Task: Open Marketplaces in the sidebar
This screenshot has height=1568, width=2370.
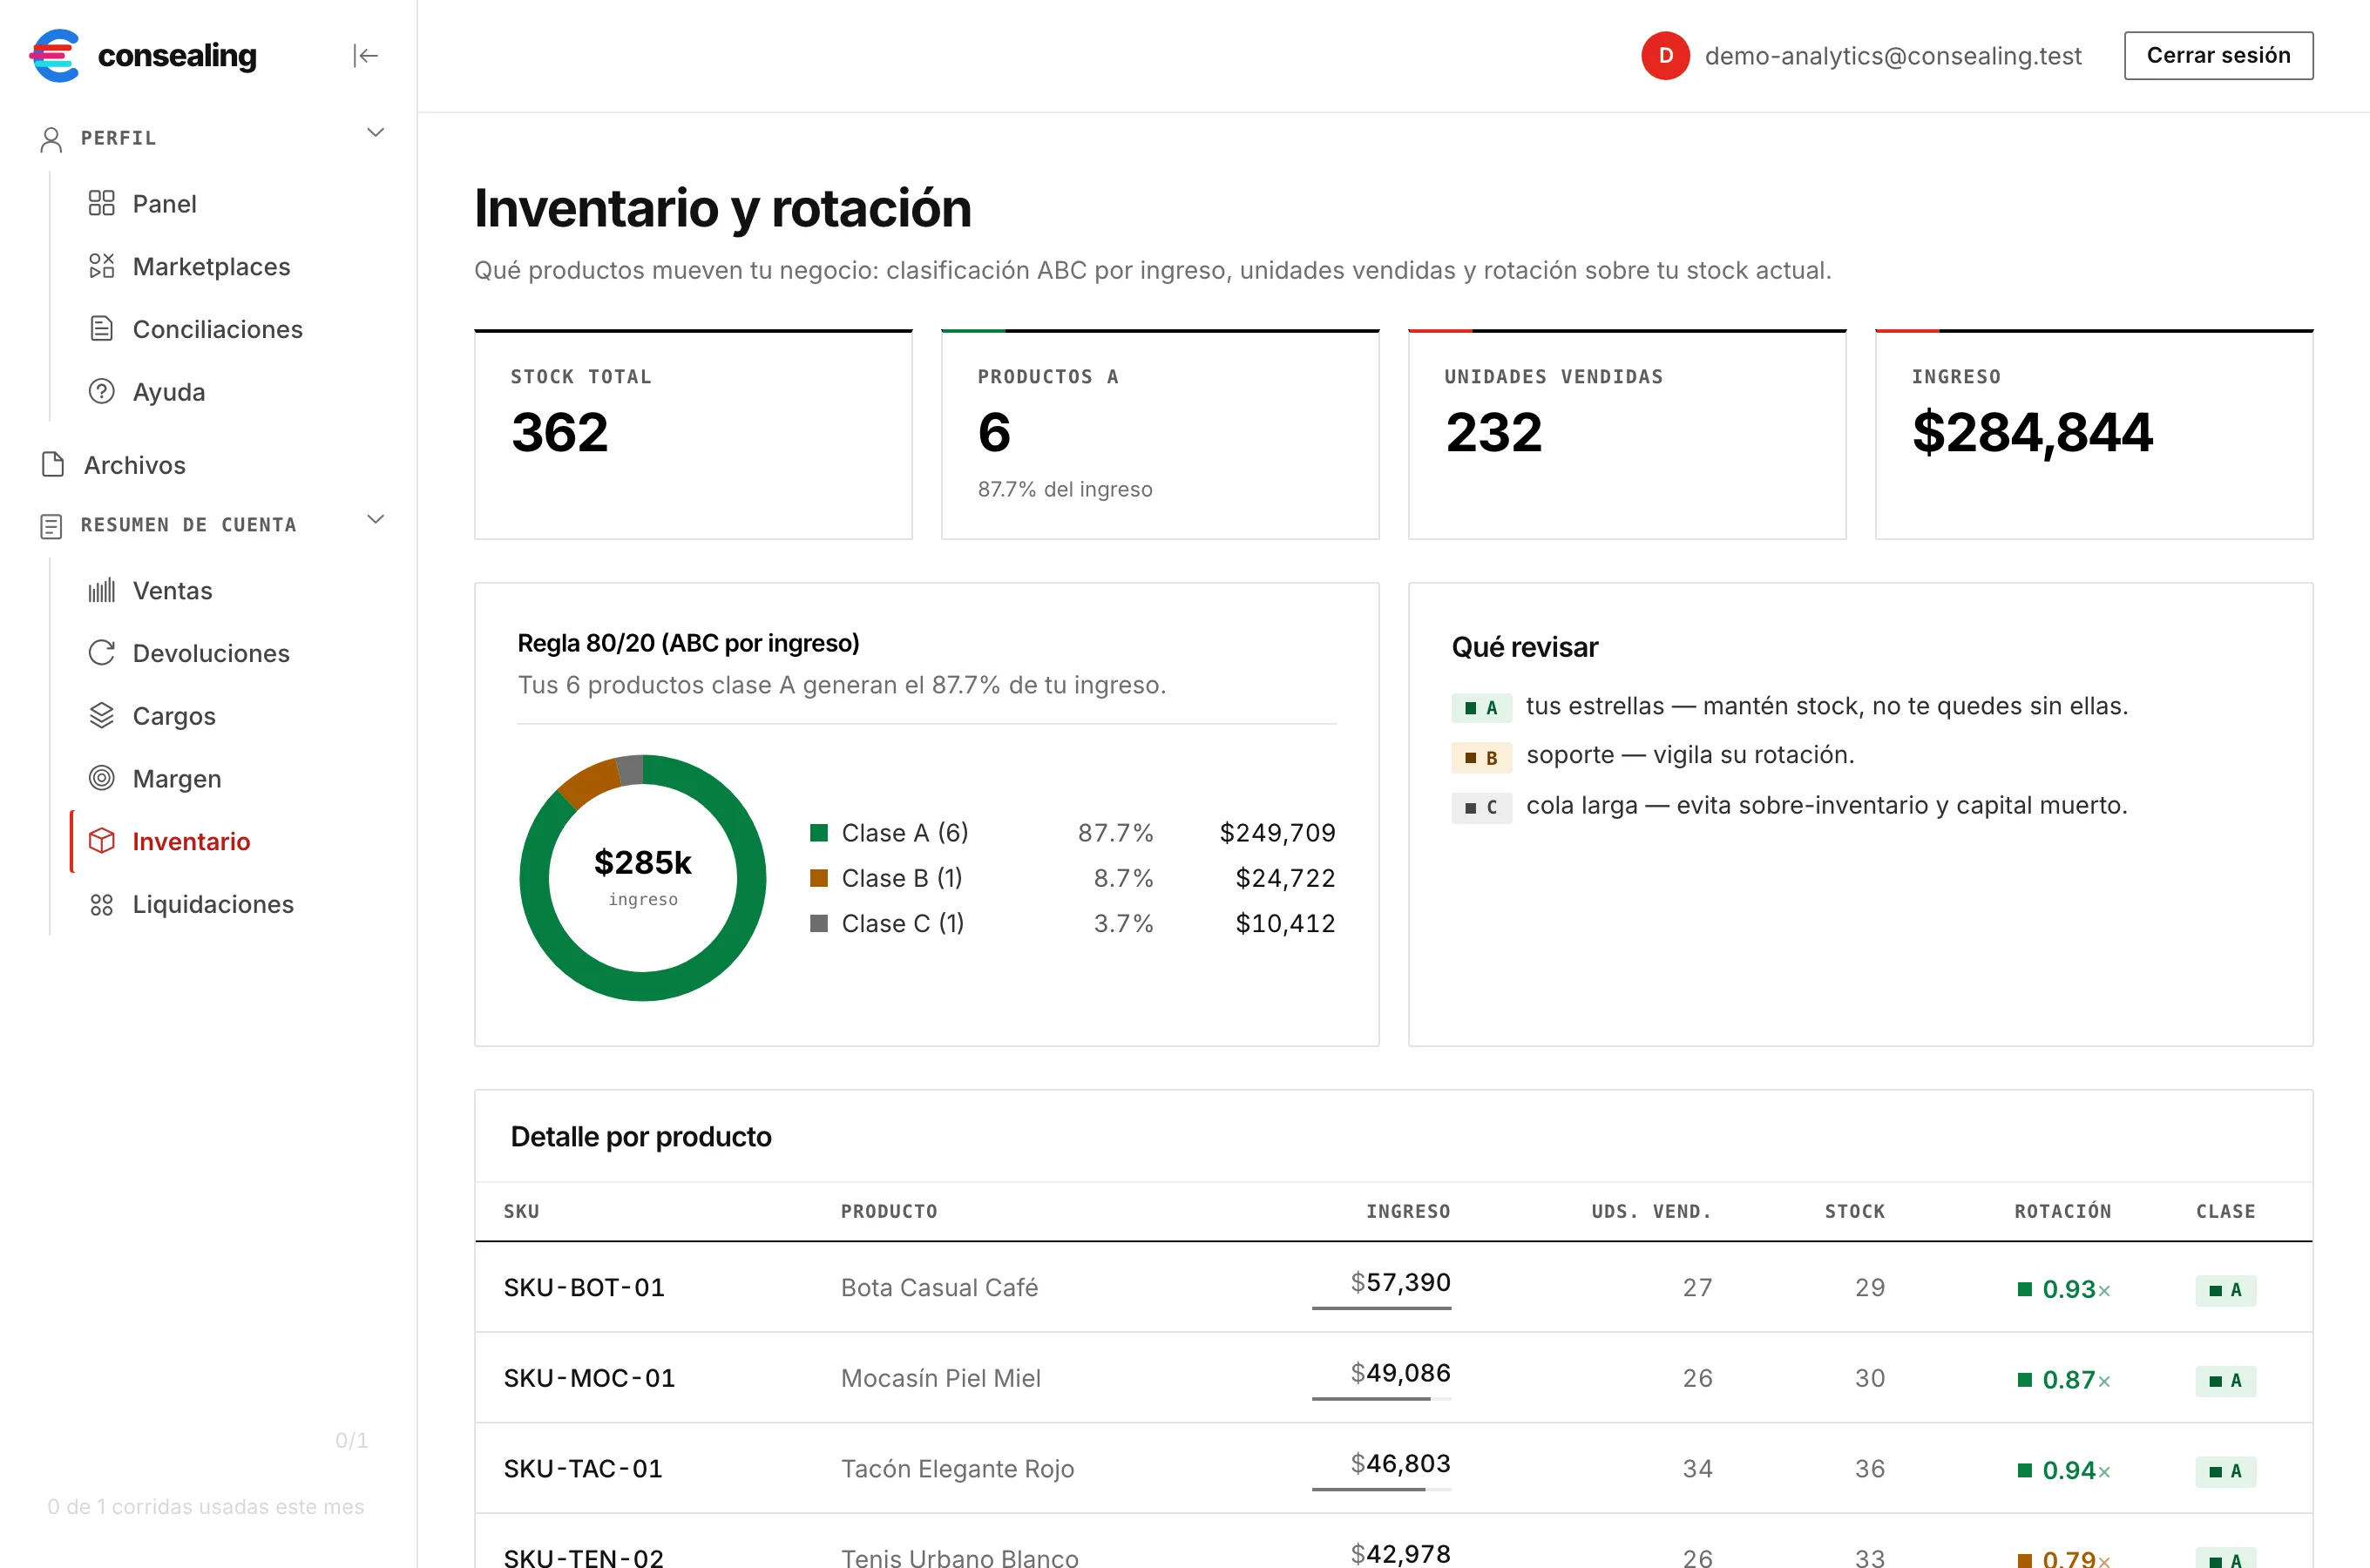Action: [211, 267]
